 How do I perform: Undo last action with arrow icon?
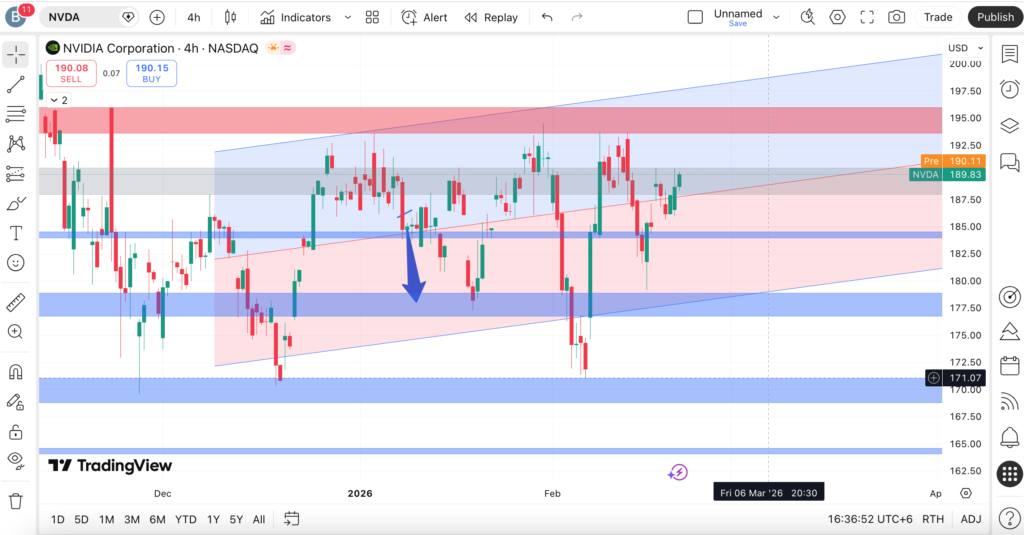coord(546,17)
